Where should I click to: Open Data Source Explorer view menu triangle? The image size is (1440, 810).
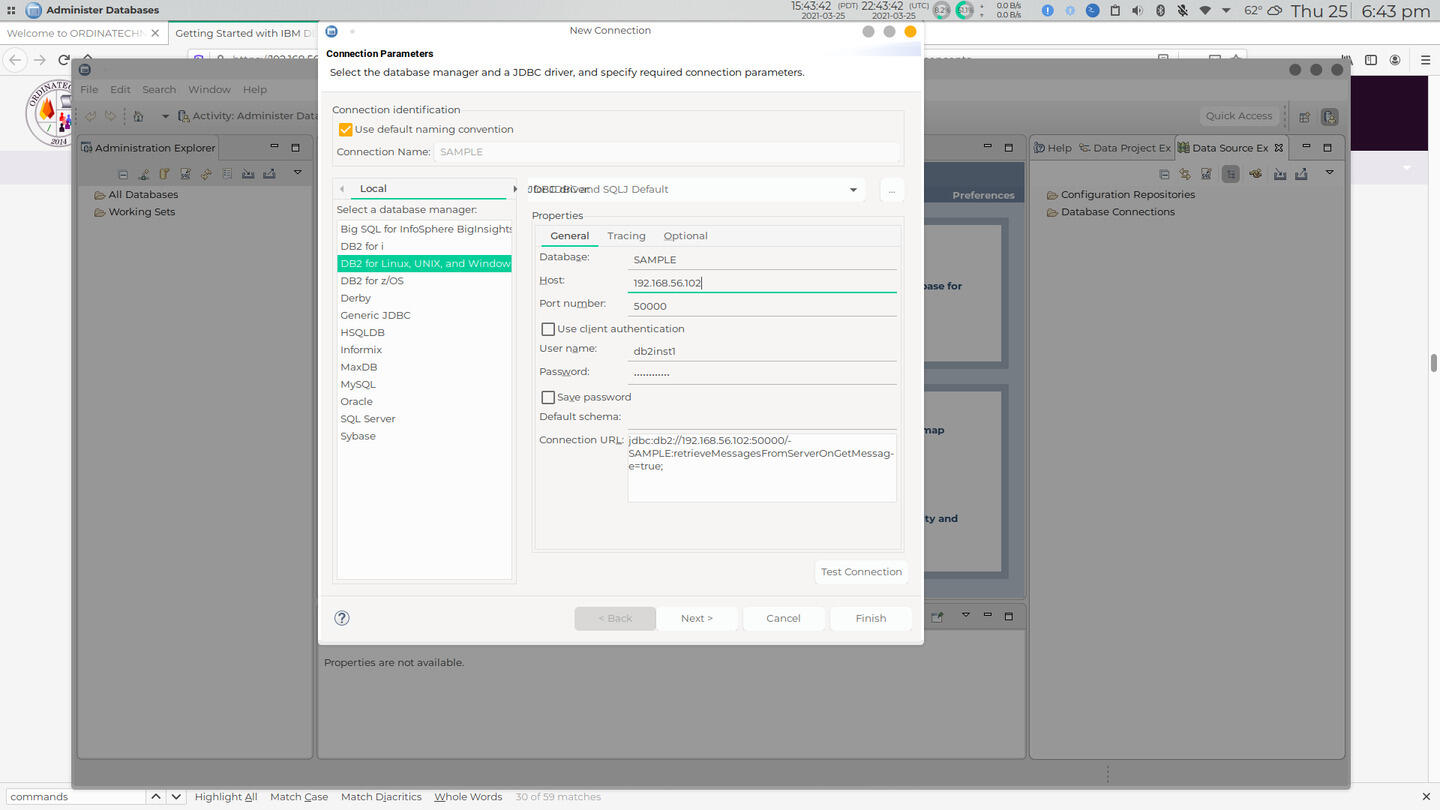pos(1329,173)
